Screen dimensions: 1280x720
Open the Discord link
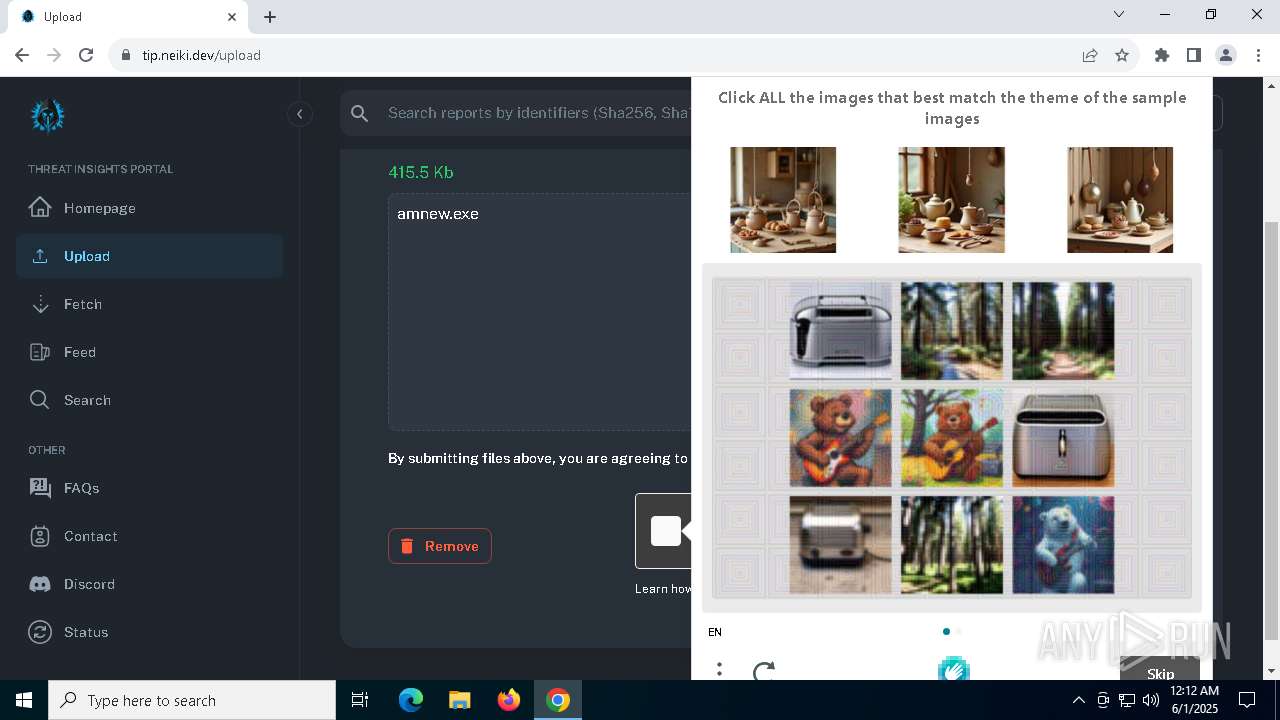(x=150, y=584)
